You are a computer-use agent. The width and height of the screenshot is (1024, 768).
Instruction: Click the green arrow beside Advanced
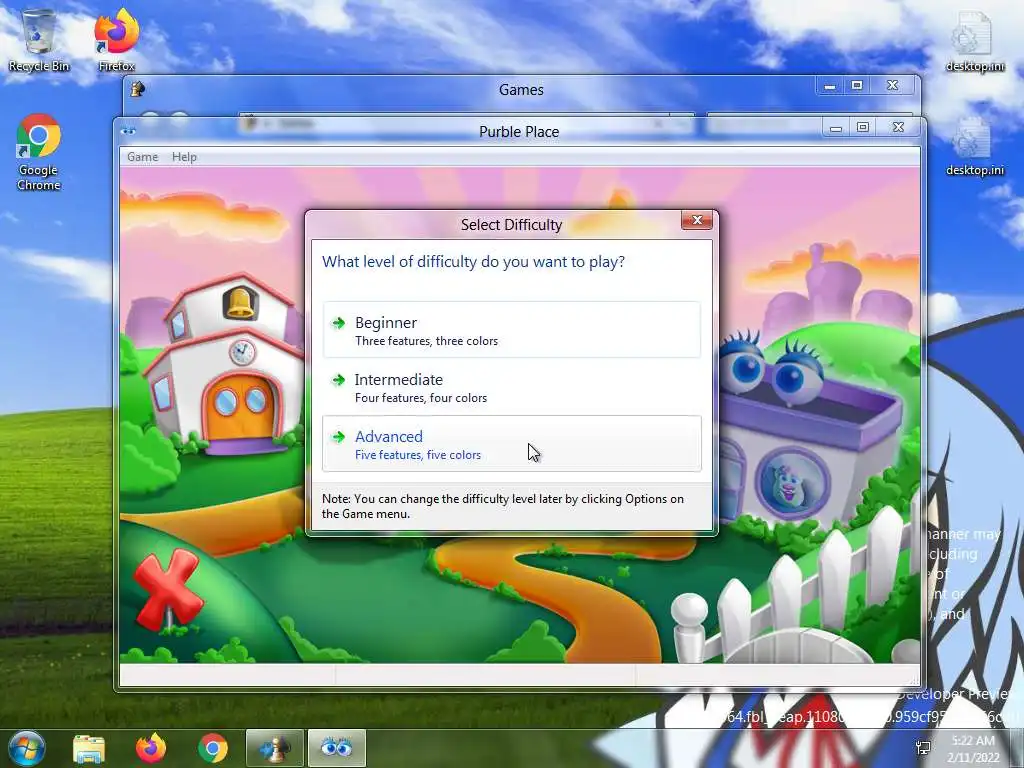point(338,436)
